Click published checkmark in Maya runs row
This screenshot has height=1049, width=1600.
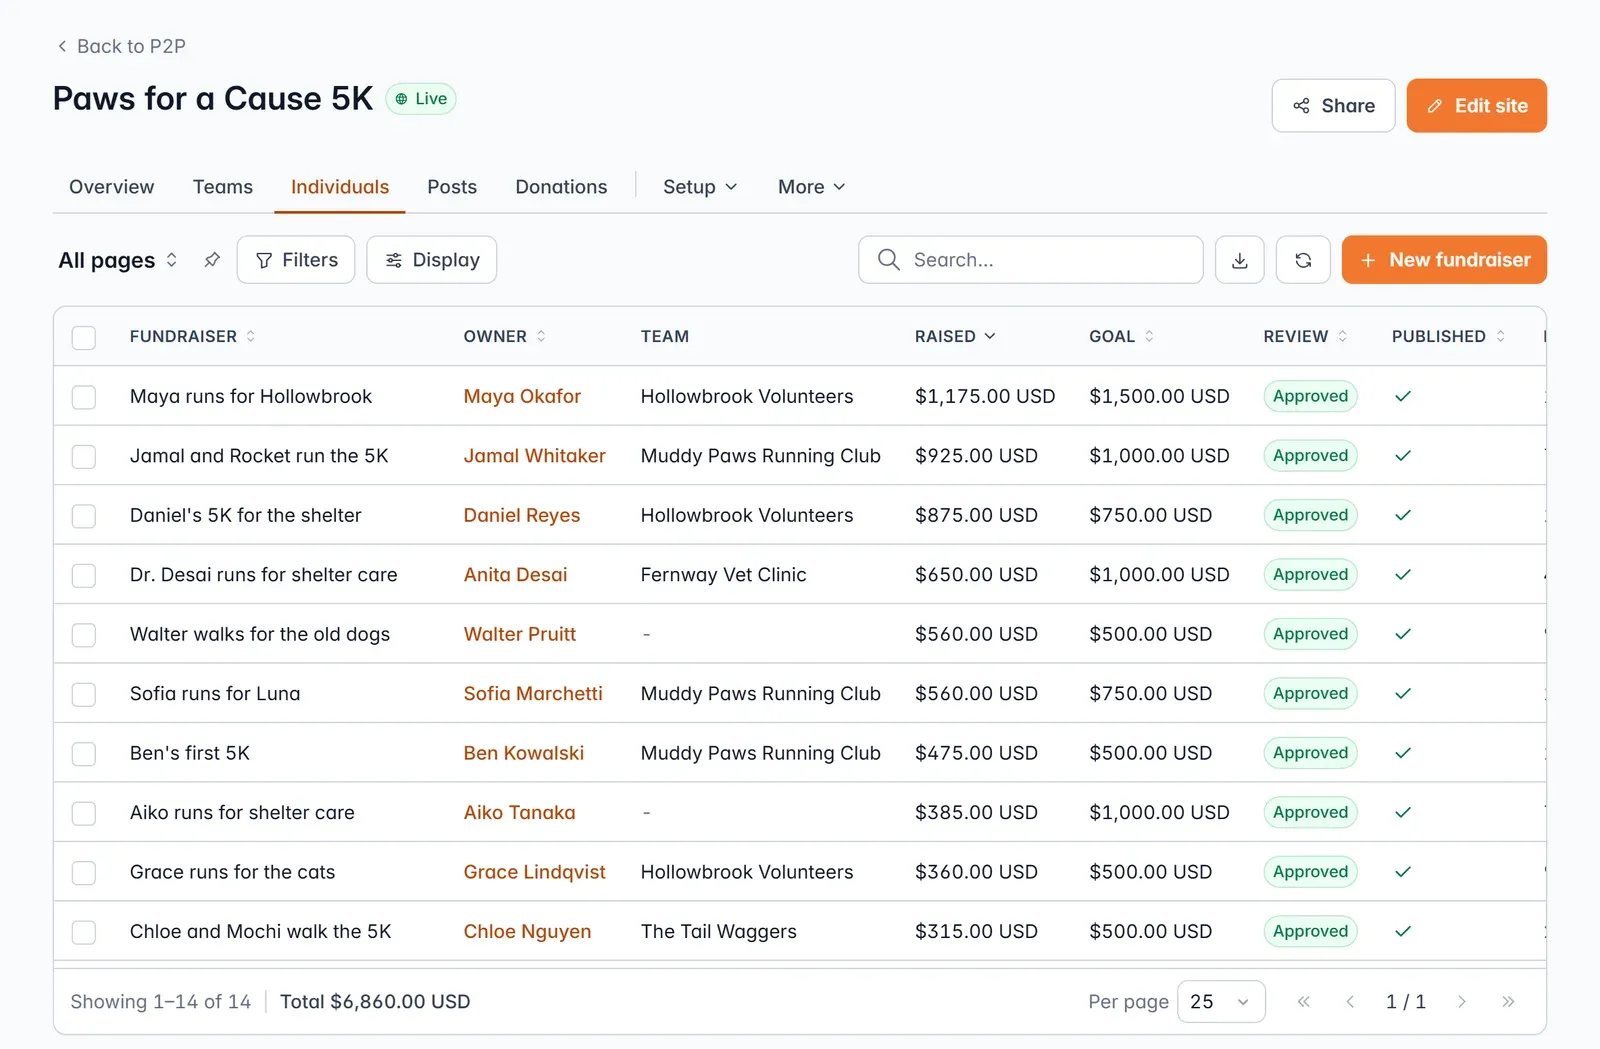(1403, 396)
